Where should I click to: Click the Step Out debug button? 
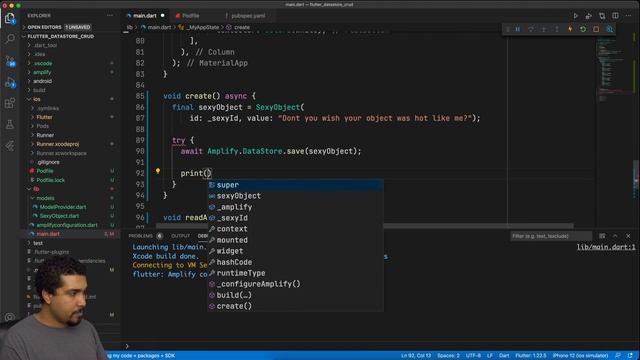tap(557, 29)
